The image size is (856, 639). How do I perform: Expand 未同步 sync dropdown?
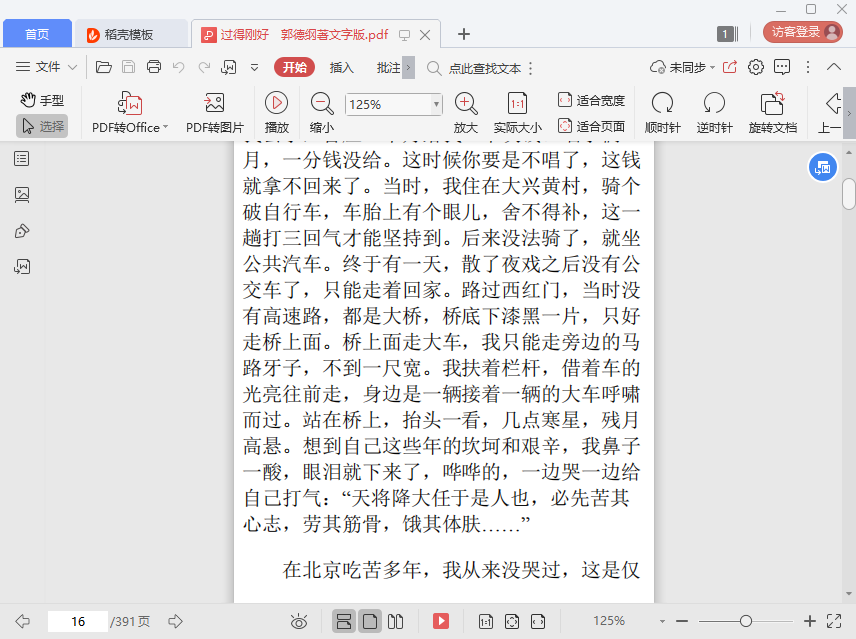[712, 68]
